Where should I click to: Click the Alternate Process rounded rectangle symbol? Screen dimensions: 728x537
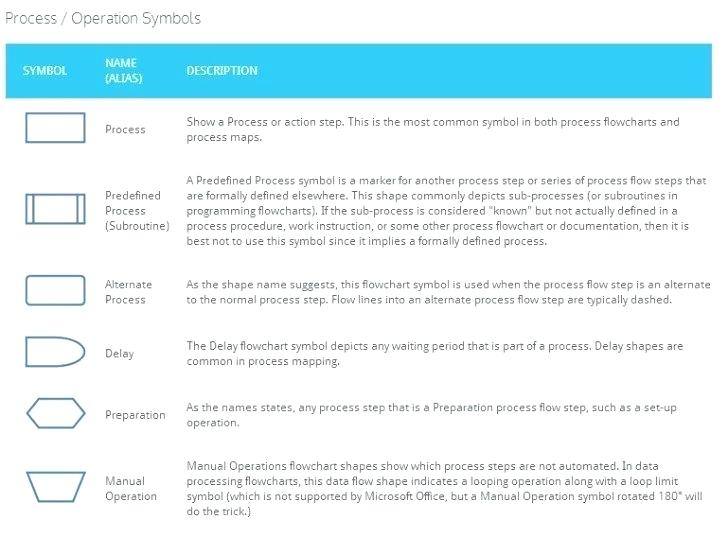[54, 291]
